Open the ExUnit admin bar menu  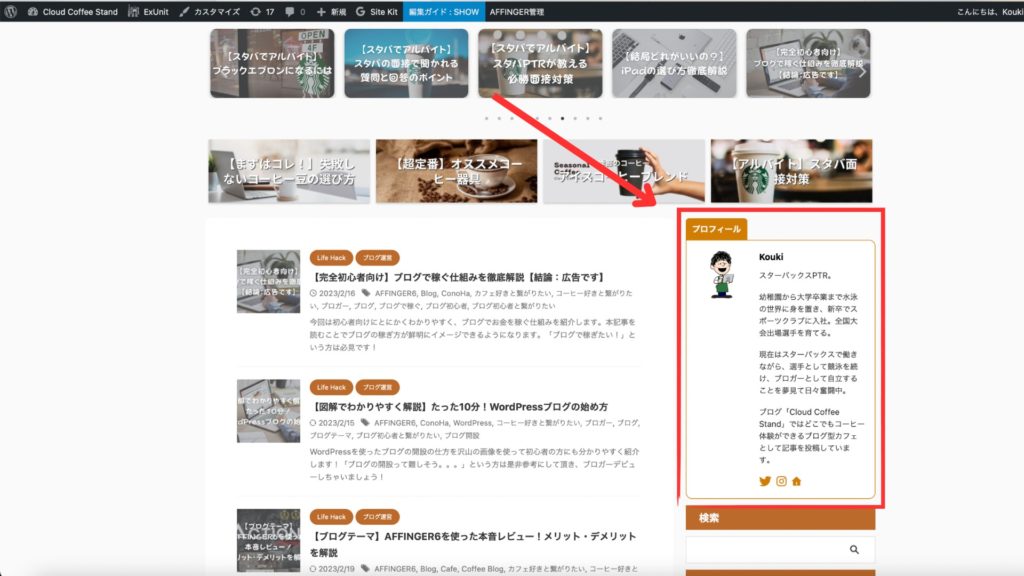point(148,11)
